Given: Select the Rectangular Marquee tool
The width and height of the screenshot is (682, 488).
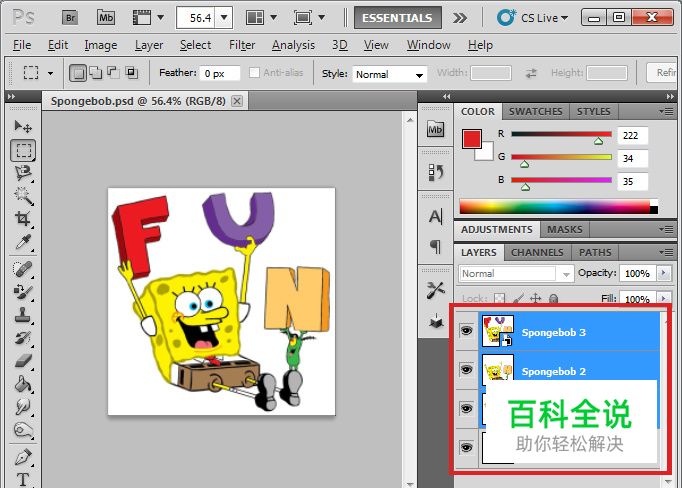Looking at the screenshot, I should click(x=23, y=150).
